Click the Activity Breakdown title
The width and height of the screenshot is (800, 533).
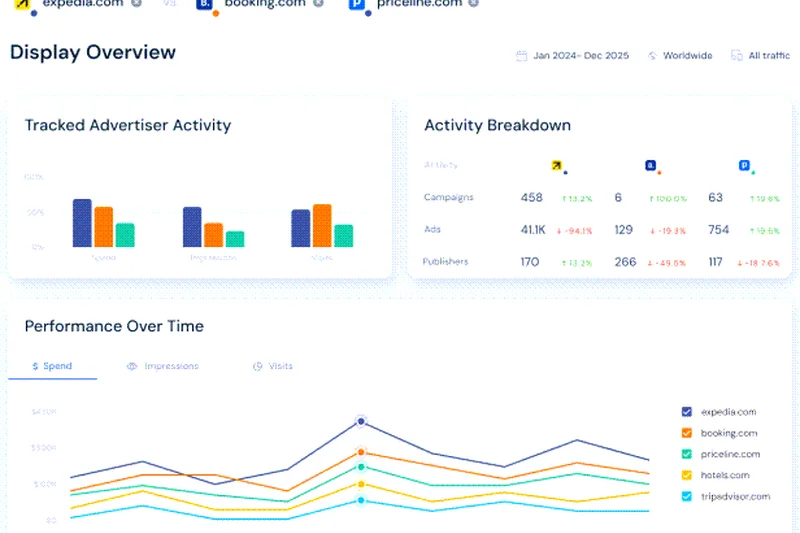497,125
